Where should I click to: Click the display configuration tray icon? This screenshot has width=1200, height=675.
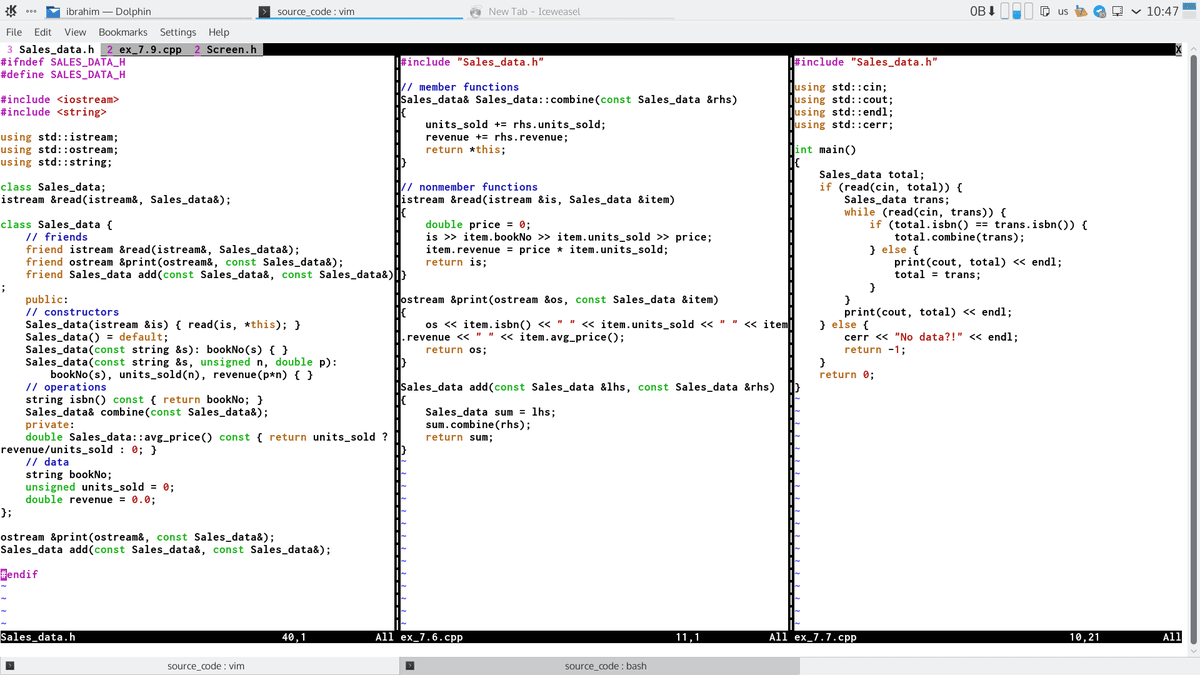click(x=1117, y=11)
